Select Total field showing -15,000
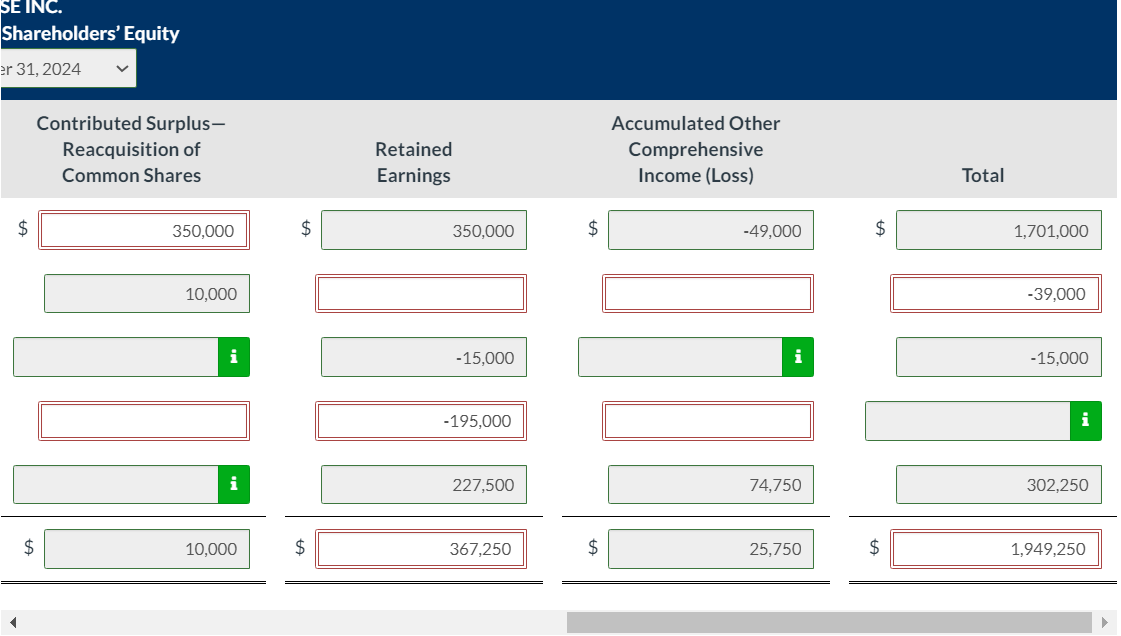1121x636 pixels. click(x=999, y=357)
